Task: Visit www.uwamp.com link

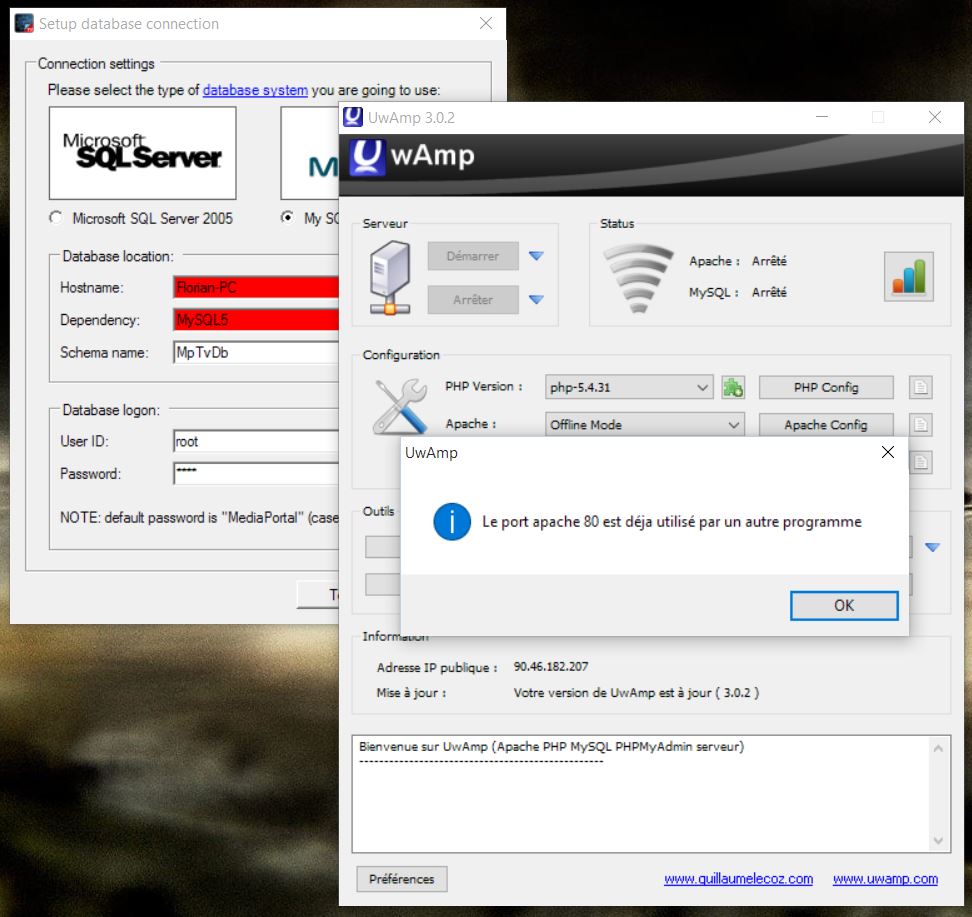Action: 885,879
